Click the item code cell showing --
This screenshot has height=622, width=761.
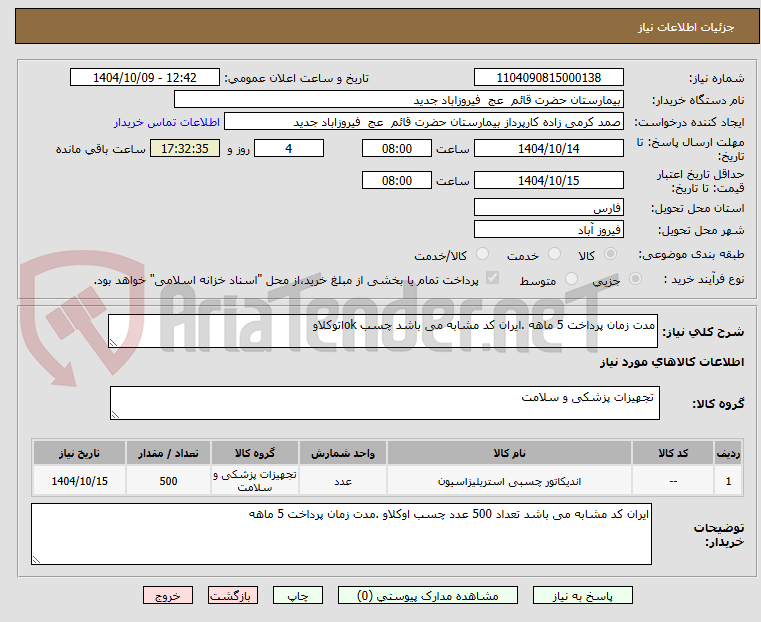pyautogui.click(x=673, y=481)
